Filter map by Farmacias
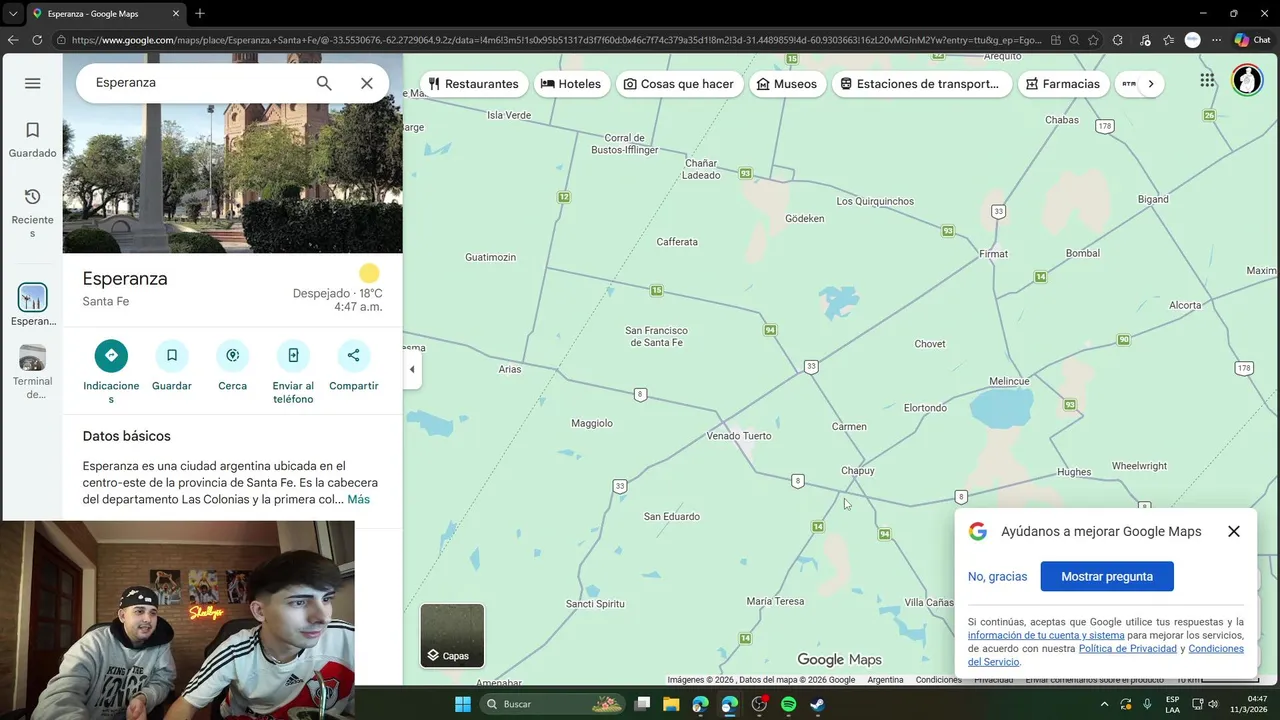The image size is (1280, 720). (x=1061, y=84)
